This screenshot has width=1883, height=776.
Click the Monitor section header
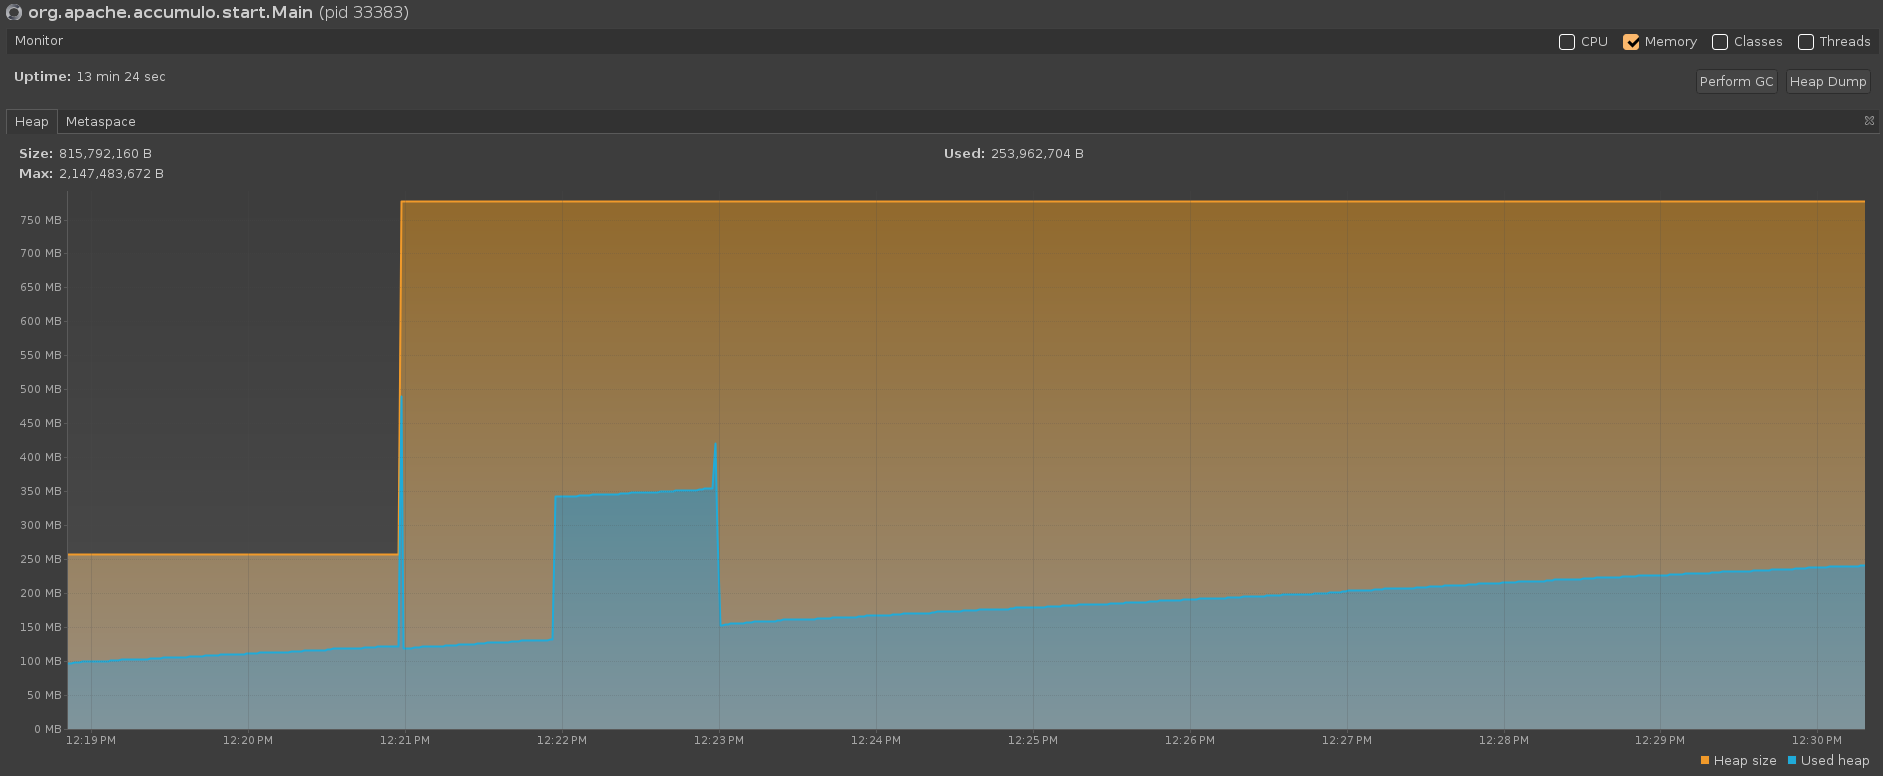pyautogui.click(x=39, y=41)
